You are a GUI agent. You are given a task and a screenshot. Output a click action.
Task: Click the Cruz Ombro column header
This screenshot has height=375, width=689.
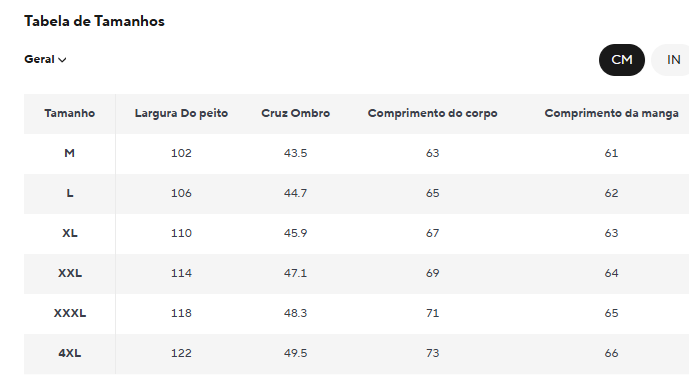[295, 113]
